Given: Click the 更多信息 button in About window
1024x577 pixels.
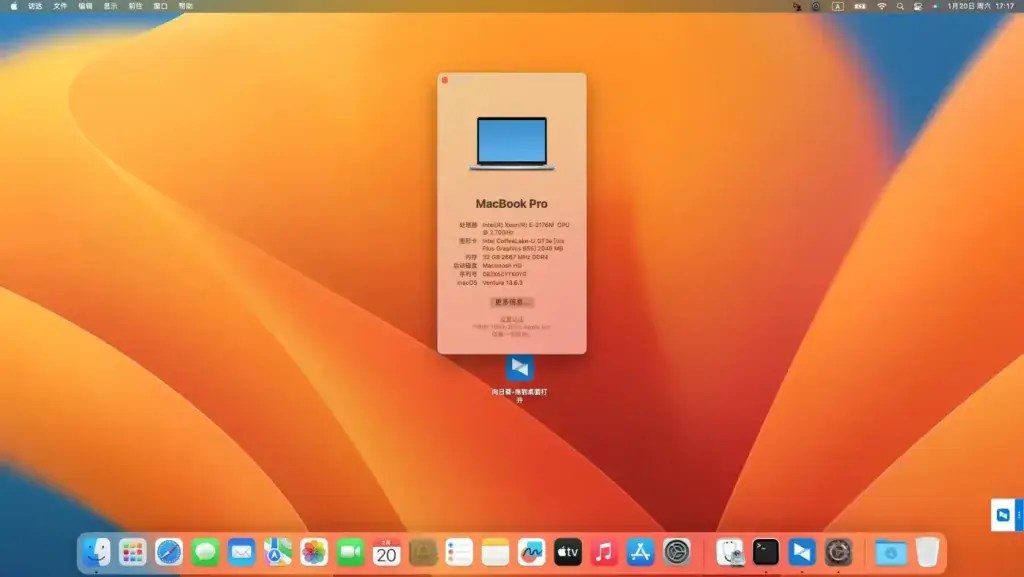Looking at the screenshot, I should pos(511,302).
